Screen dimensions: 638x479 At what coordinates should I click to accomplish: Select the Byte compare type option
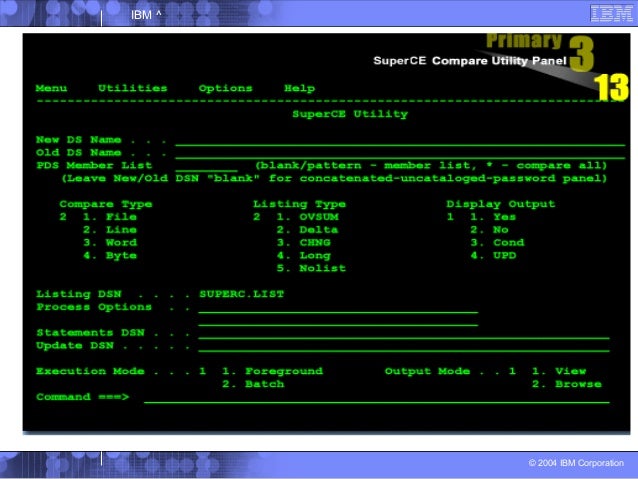(110, 256)
